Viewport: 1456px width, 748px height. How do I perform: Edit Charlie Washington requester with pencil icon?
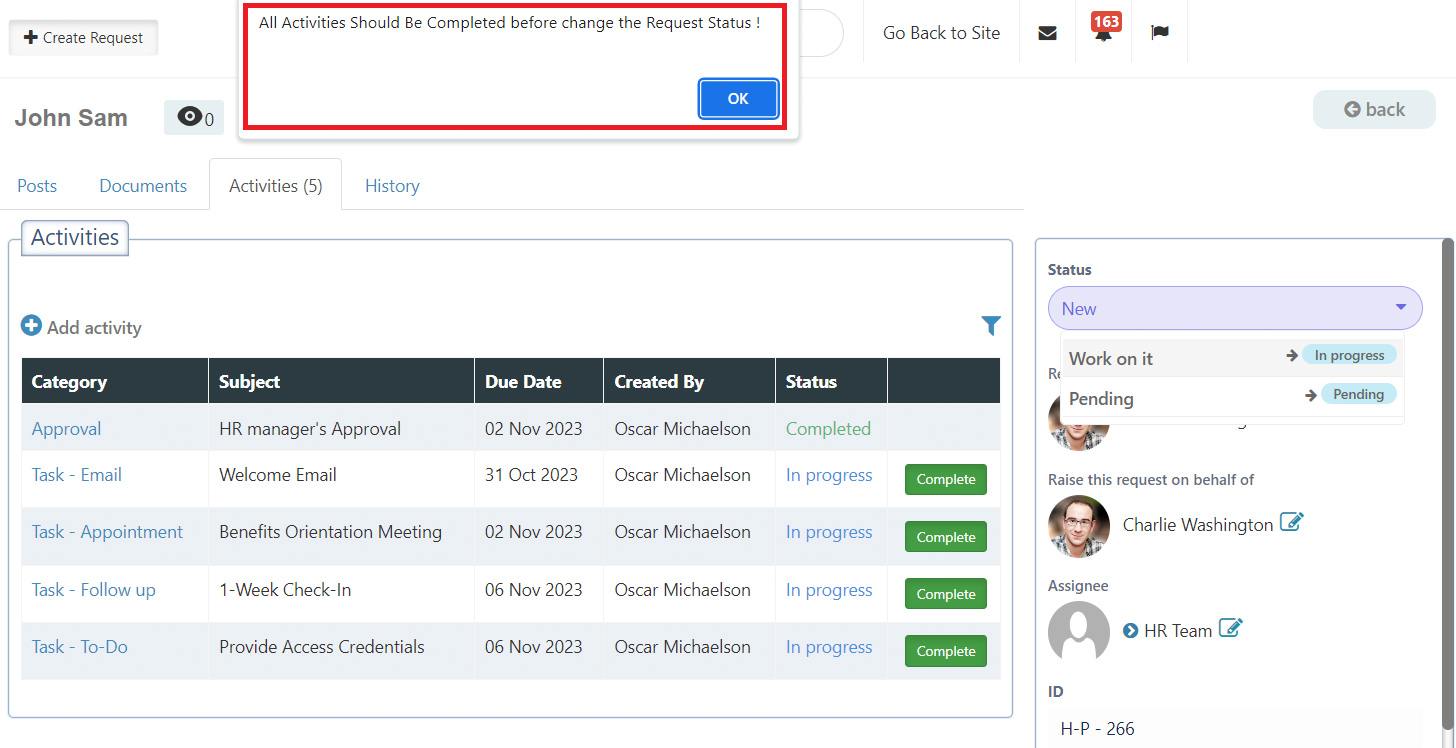click(x=1292, y=523)
